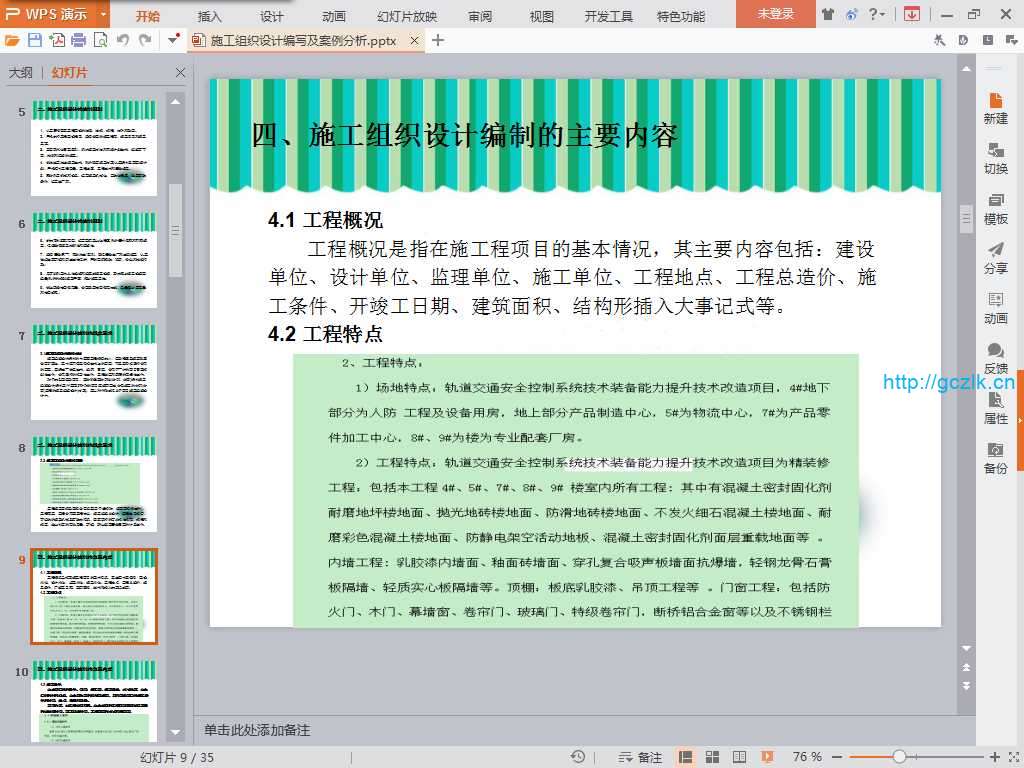This screenshot has width=1024, height=768.
Task: Switch to reading view in status bar
Action: [741, 757]
